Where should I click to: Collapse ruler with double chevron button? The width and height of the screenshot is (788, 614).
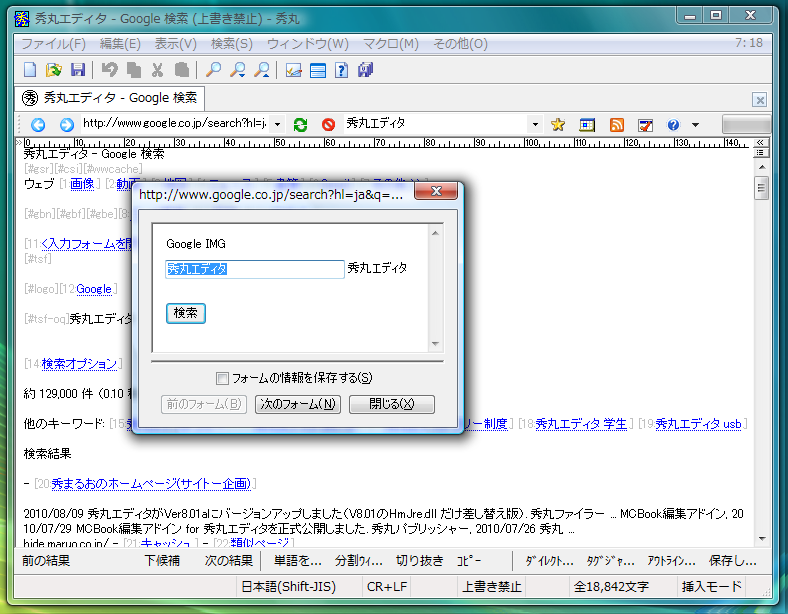coord(760,142)
